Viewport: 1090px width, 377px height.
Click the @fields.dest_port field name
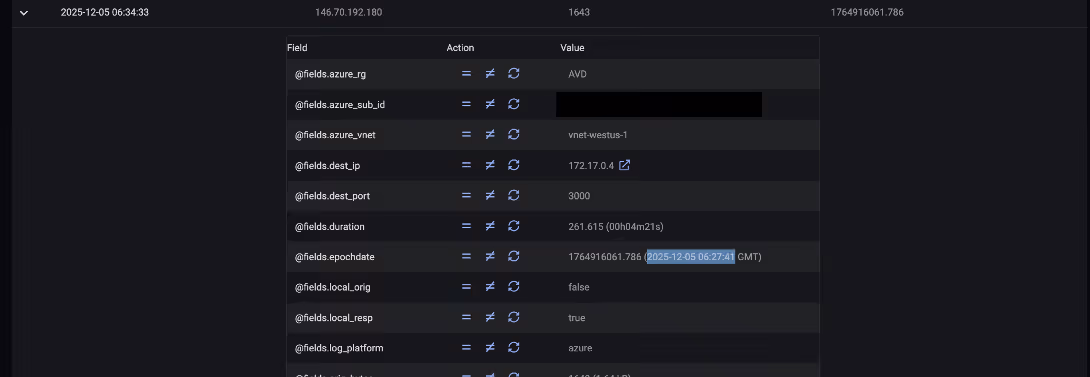(x=332, y=196)
